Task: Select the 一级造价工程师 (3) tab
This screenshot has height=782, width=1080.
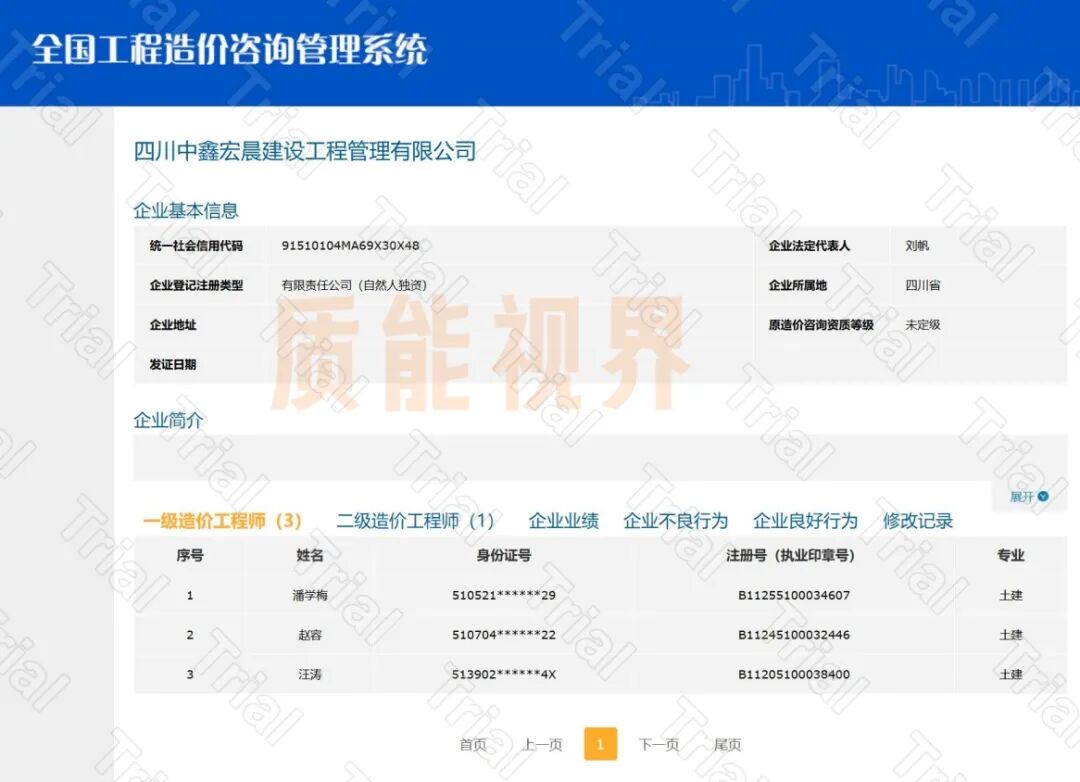Action: (221, 521)
